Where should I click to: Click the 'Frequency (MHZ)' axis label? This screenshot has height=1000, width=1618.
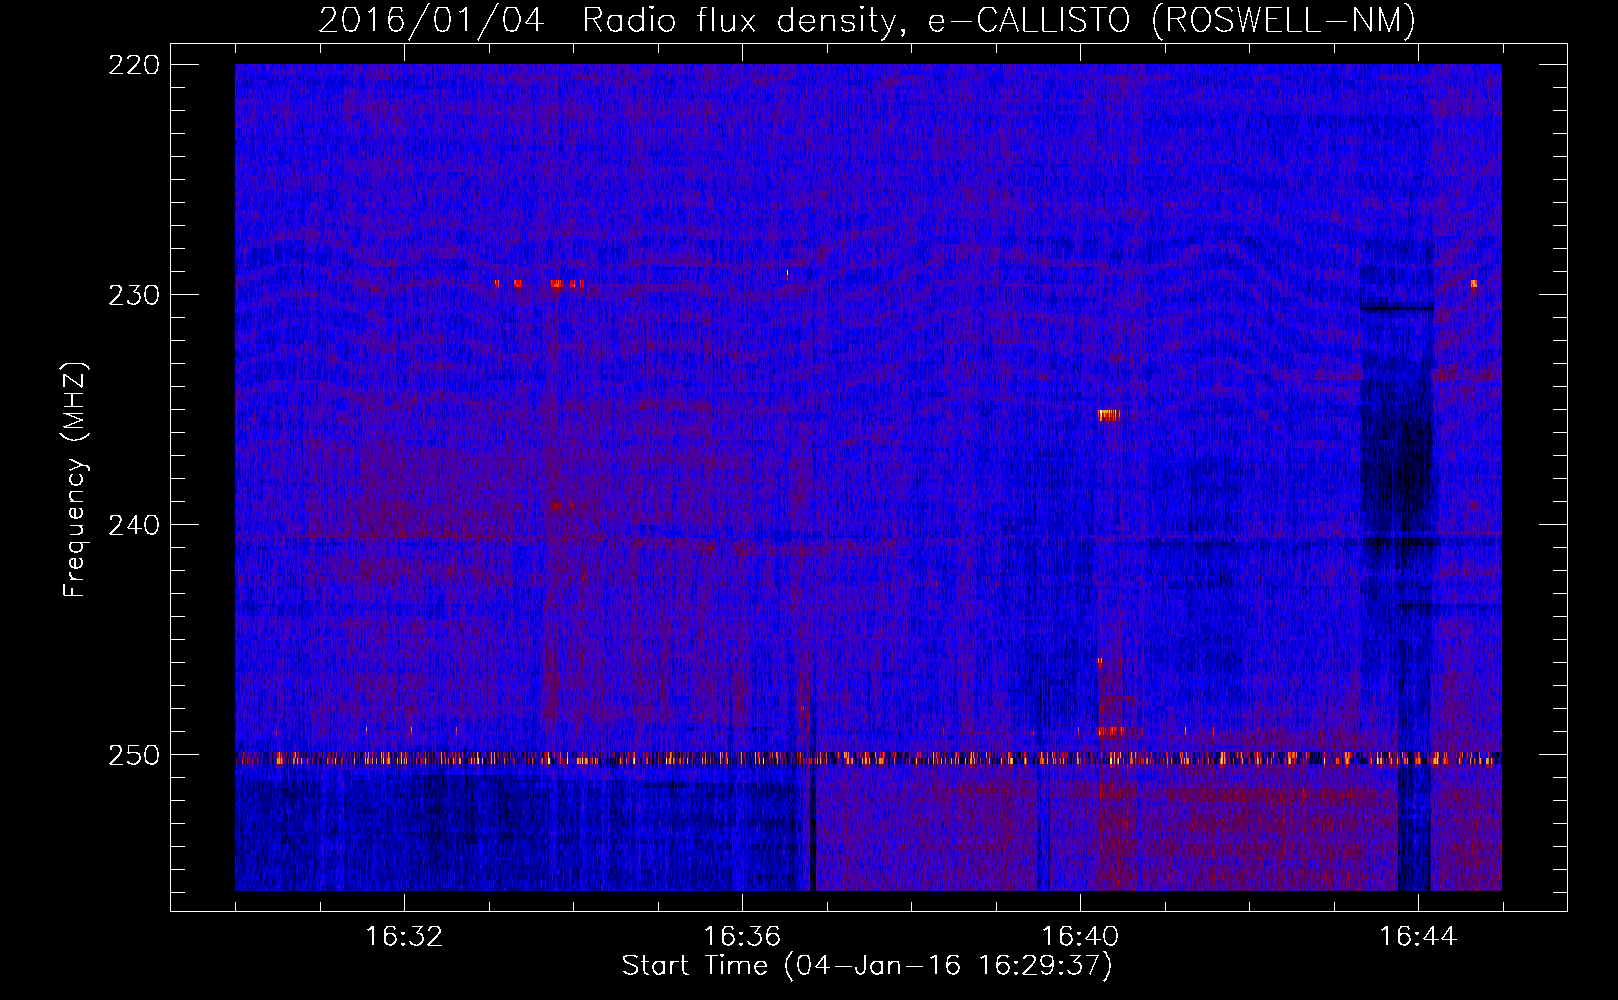(x=75, y=479)
